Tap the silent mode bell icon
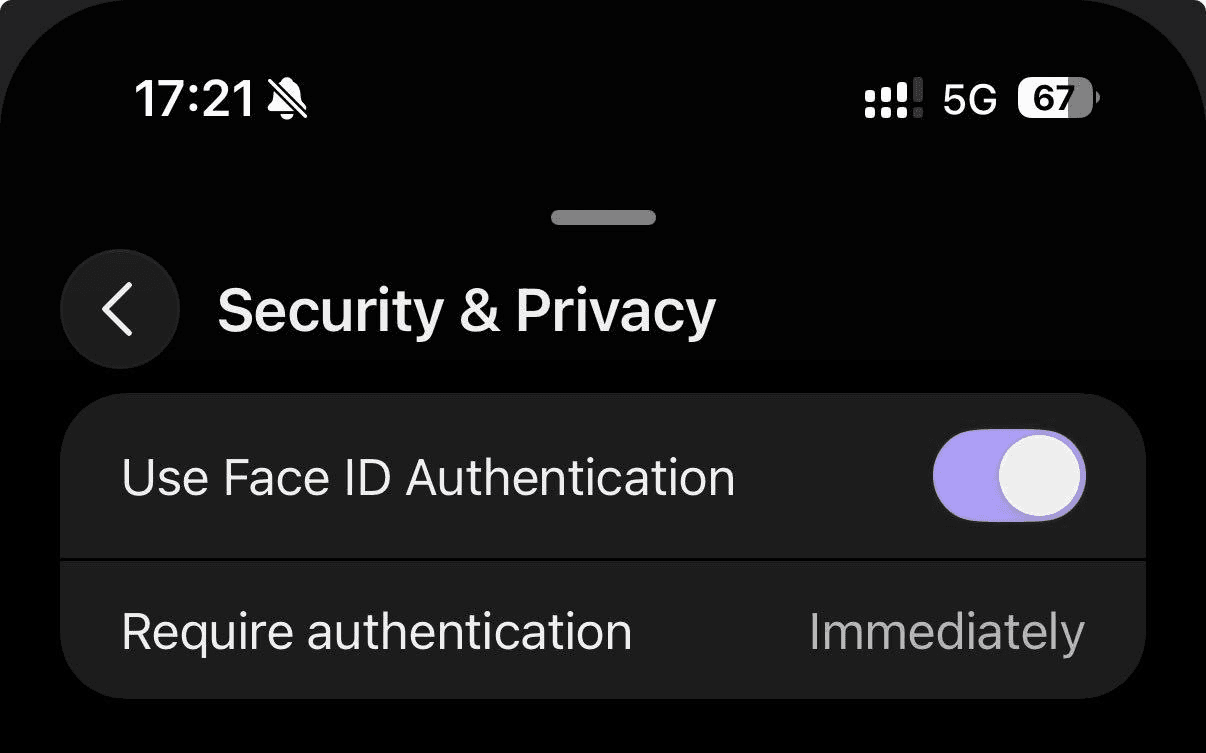The height and width of the screenshot is (753, 1206). (288, 99)
